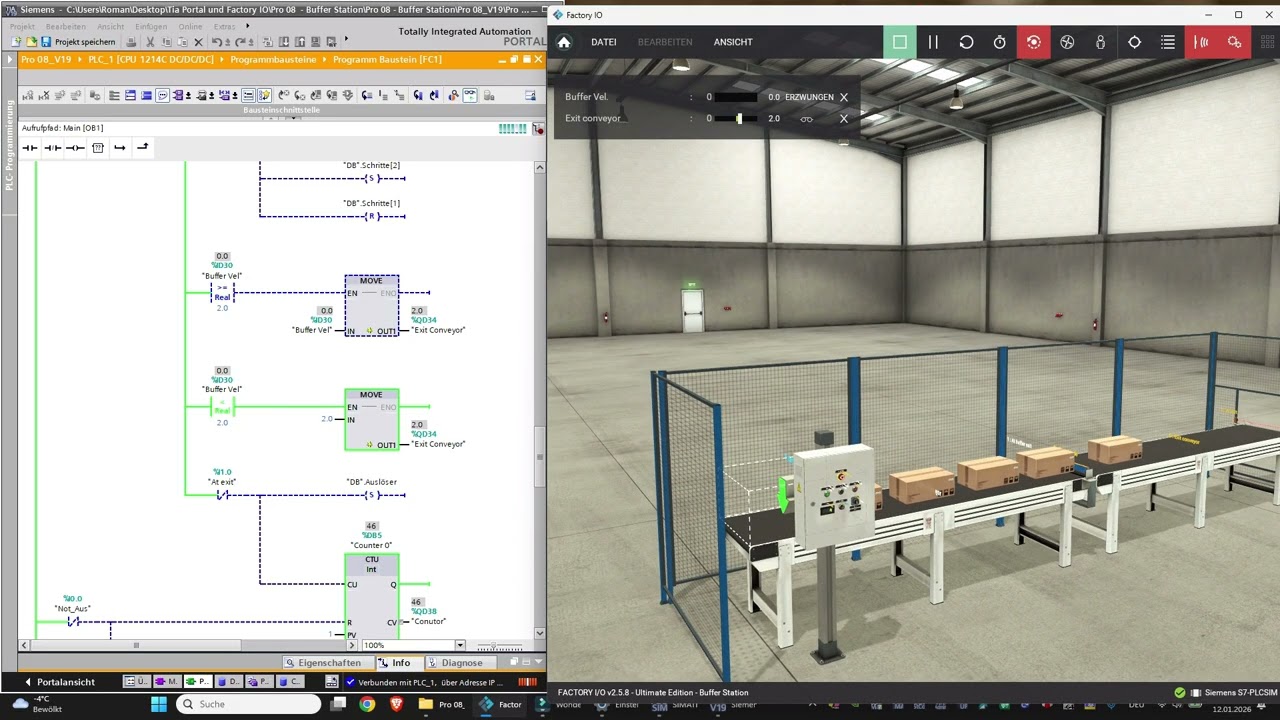Pause the Factory IO simulation
The width and height of the screenshot is (1280, 720).
(x=933, y=42)
